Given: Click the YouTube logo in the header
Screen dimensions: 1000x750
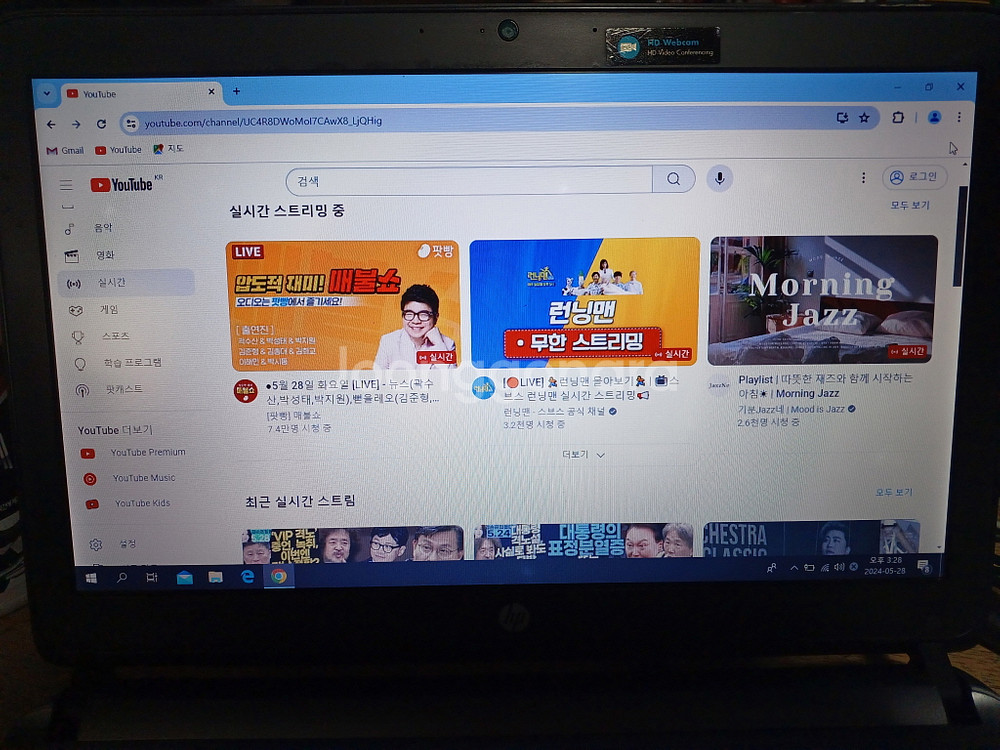Looking at the screenshot, I should (x=122, y=184).
